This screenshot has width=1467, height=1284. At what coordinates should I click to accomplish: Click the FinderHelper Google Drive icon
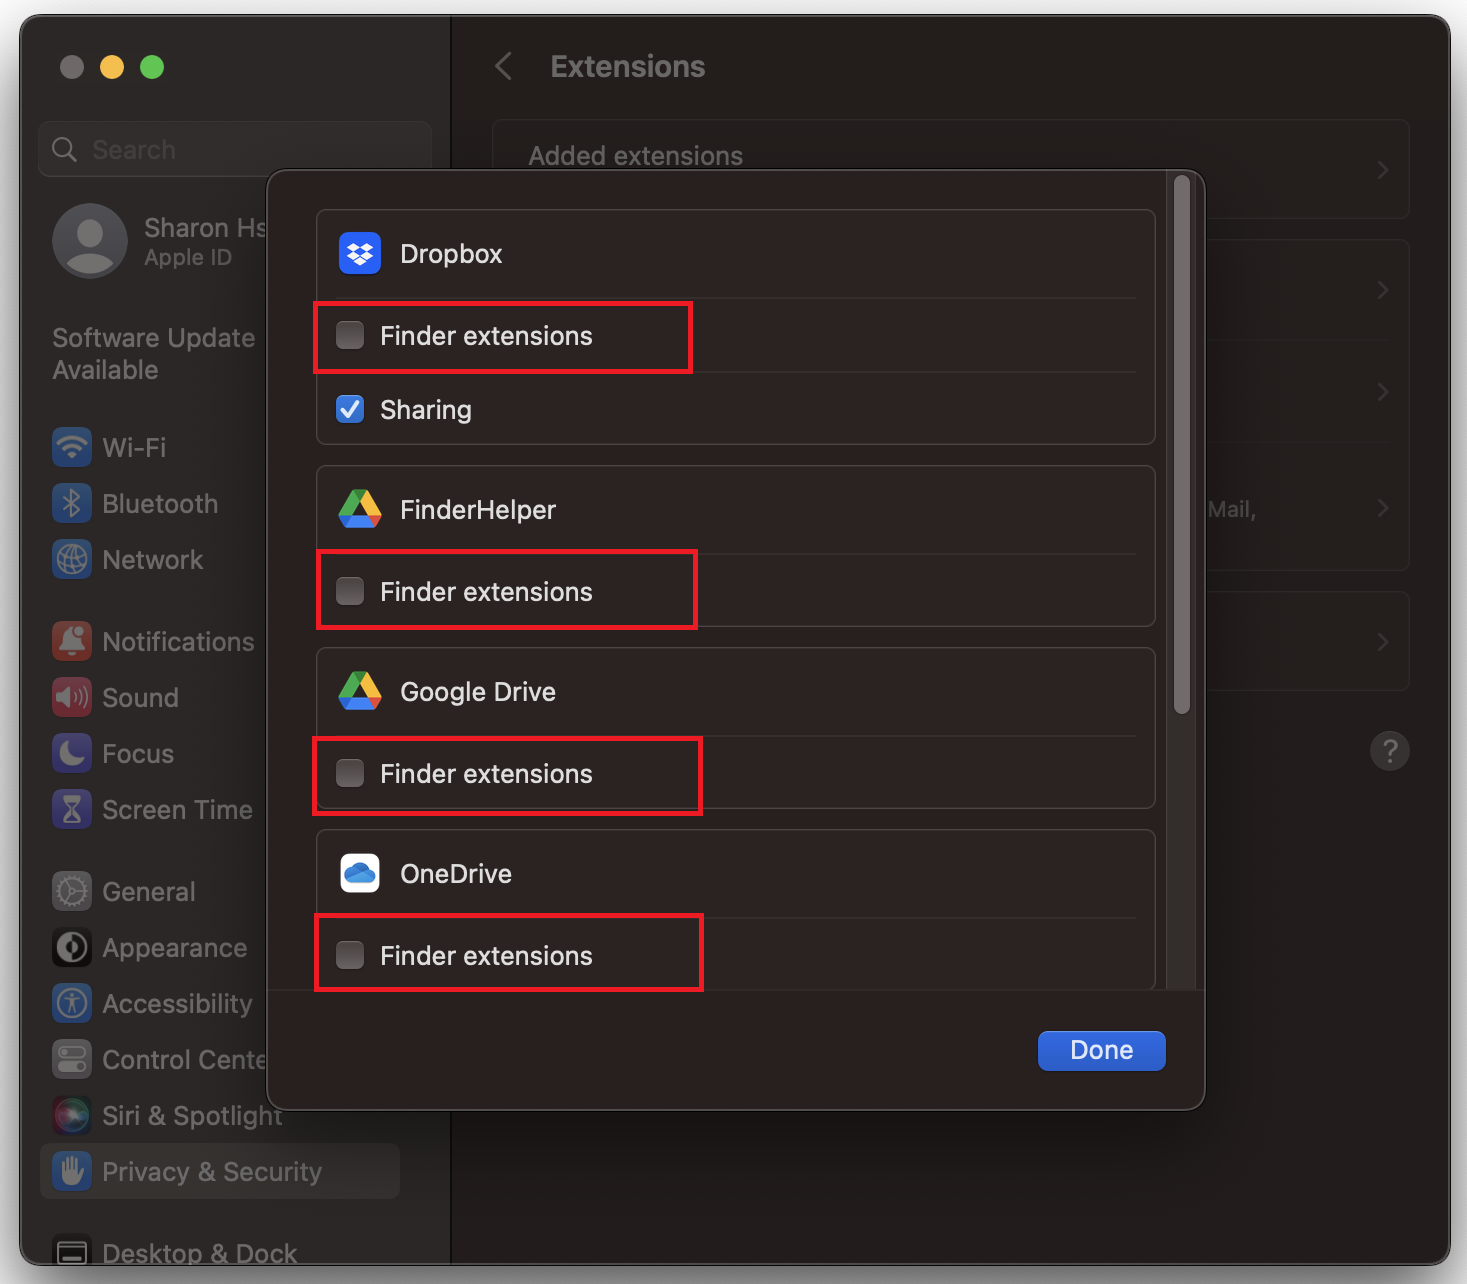[x=360, y=510]
